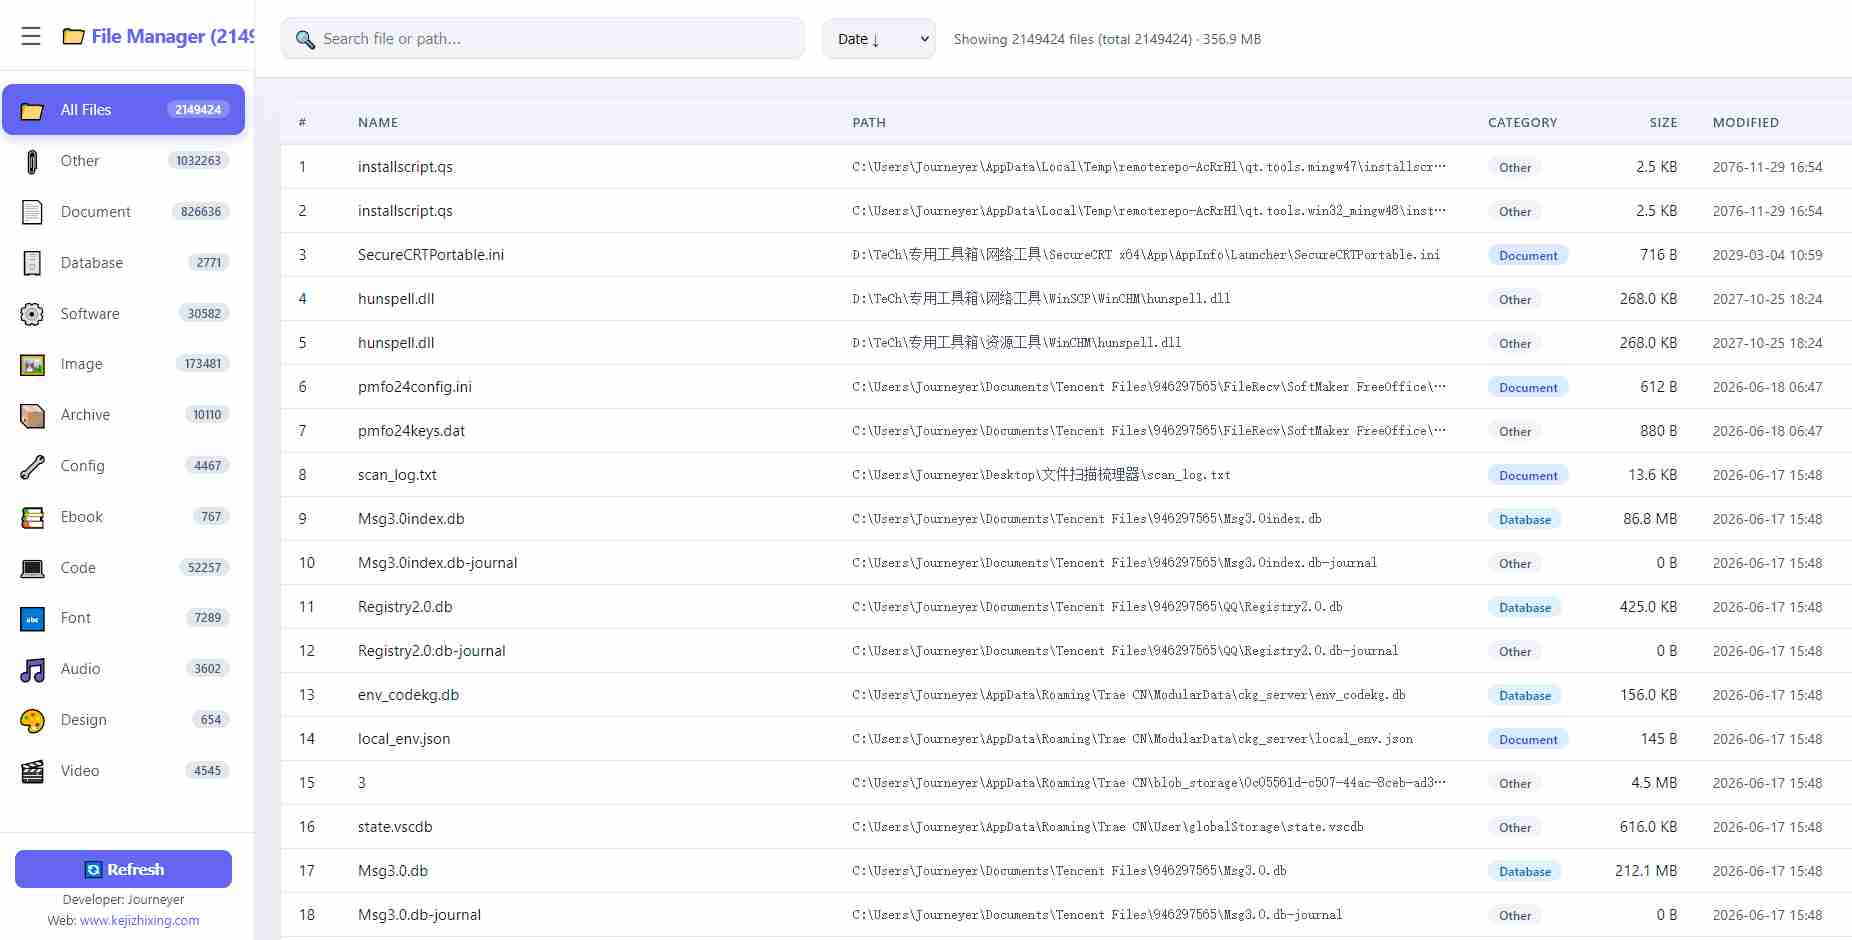Viewport: 1852px width, 940px height.
Task: Select the pmfo24keys.dat file name
Action: (411, 431)
